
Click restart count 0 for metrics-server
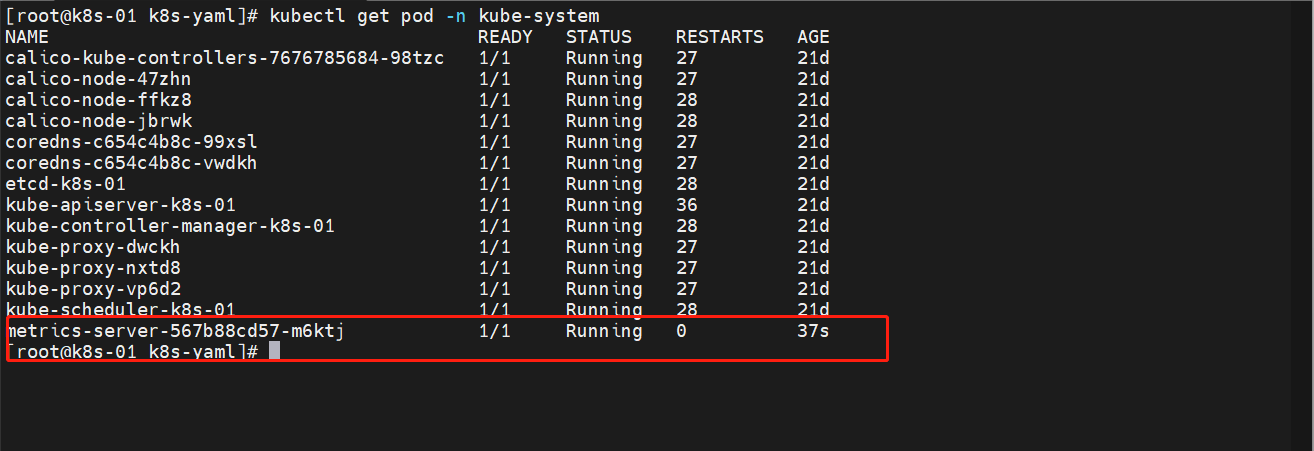click(x=681, y=331)
